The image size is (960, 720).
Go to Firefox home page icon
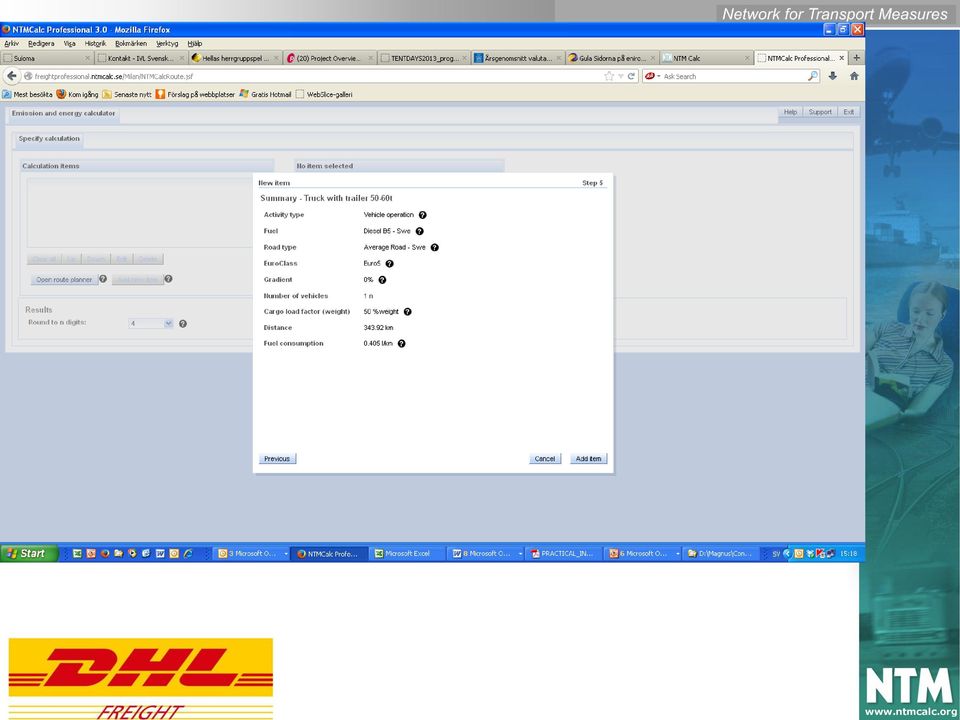(x=854, y=76)
